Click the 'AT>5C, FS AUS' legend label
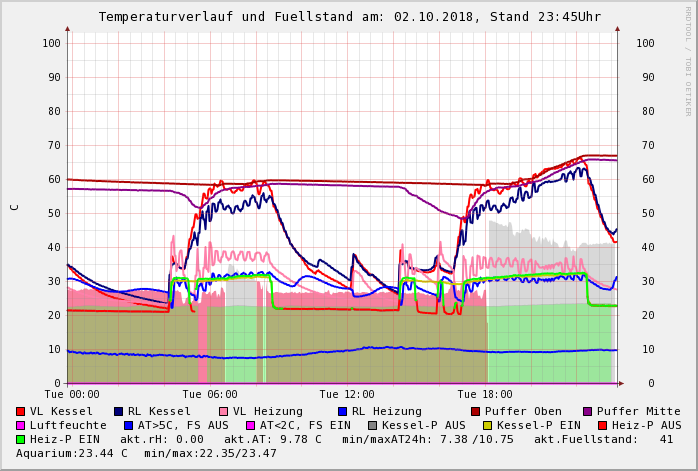The image size is (698, 471). [x=183, y=425]
